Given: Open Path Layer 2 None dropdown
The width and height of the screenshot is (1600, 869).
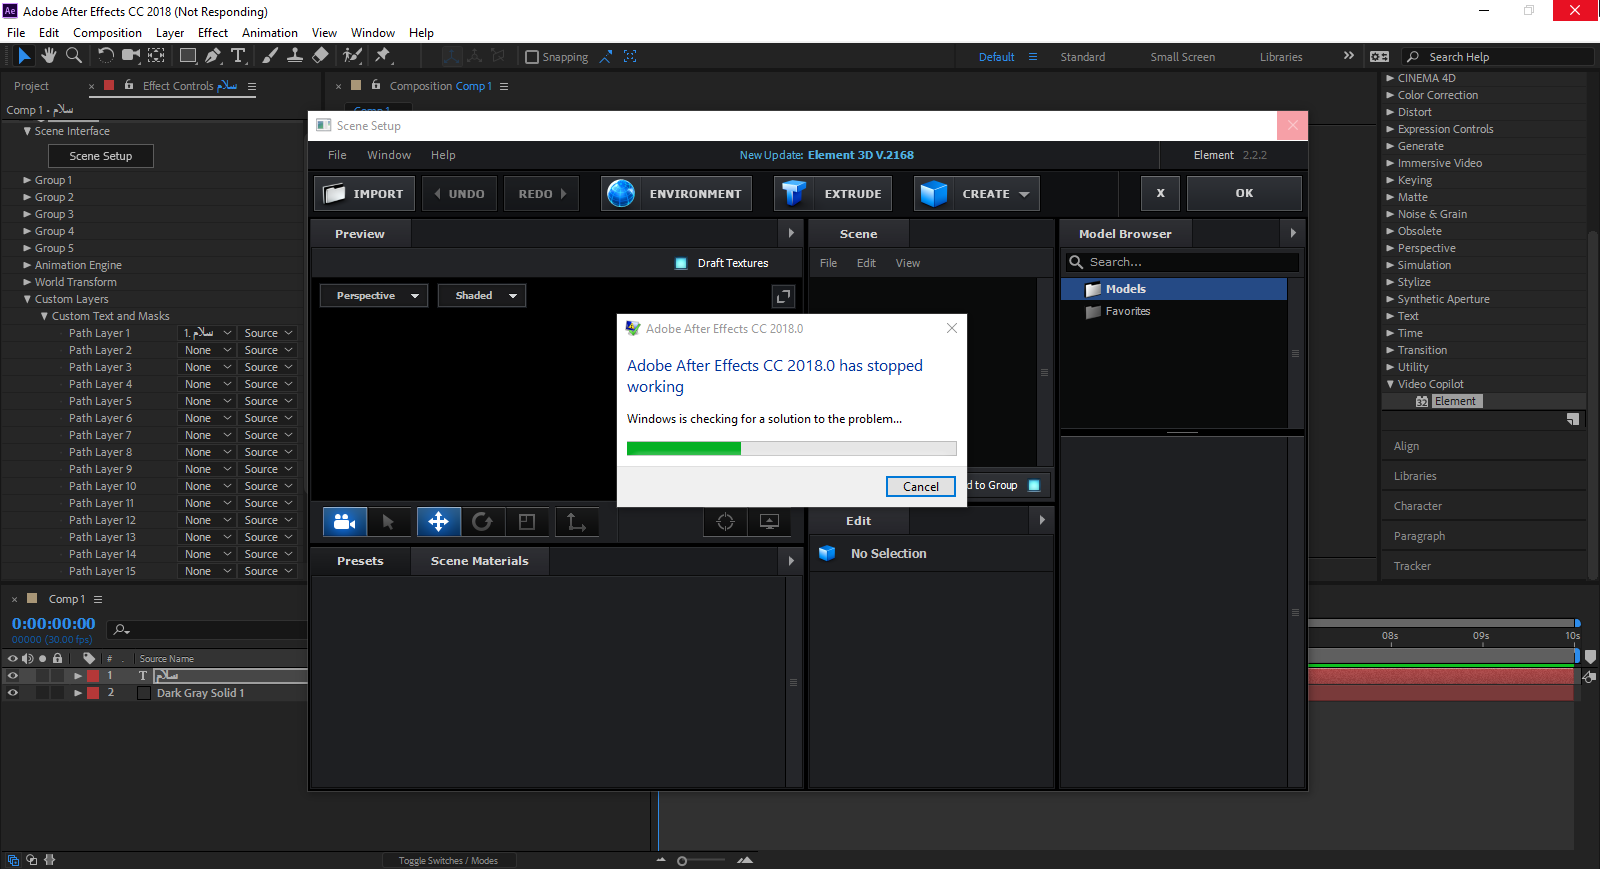Looking at the screenshot, I should pos(207,350).
